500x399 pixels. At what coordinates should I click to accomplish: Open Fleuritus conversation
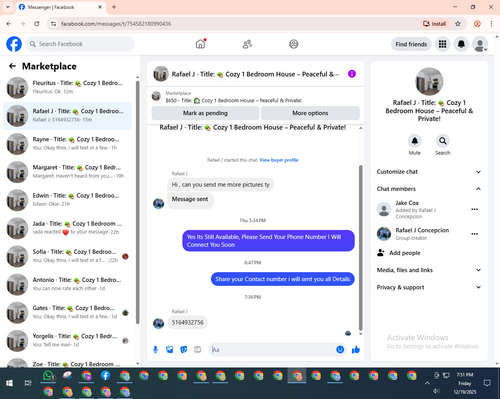point(68,87)
